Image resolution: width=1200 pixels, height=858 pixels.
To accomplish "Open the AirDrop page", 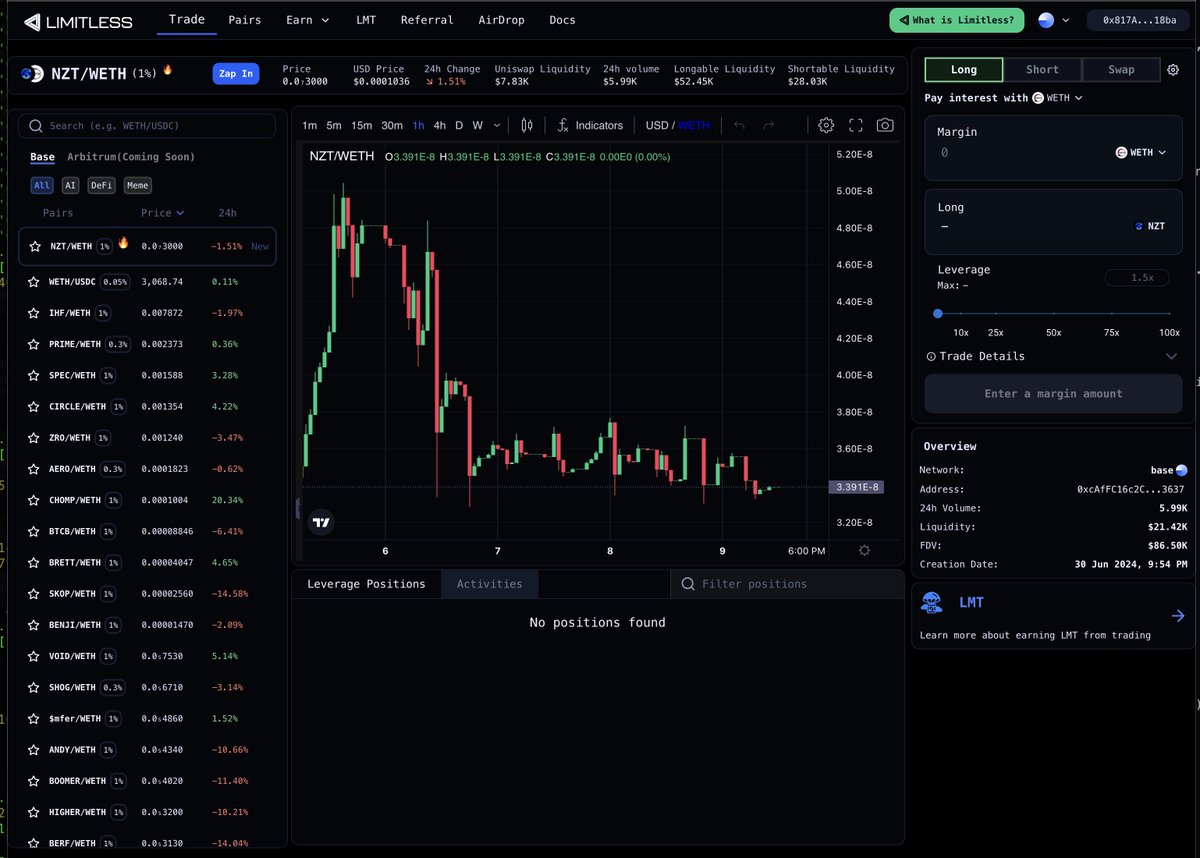I will click(501, 20).
